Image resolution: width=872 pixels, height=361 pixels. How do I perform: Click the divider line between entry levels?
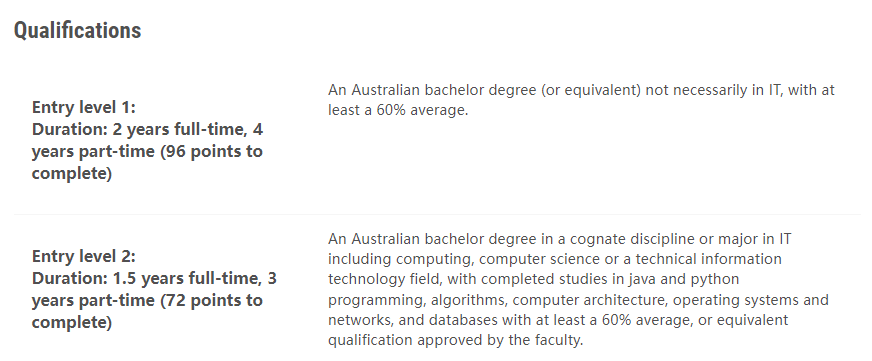[437, 214]
